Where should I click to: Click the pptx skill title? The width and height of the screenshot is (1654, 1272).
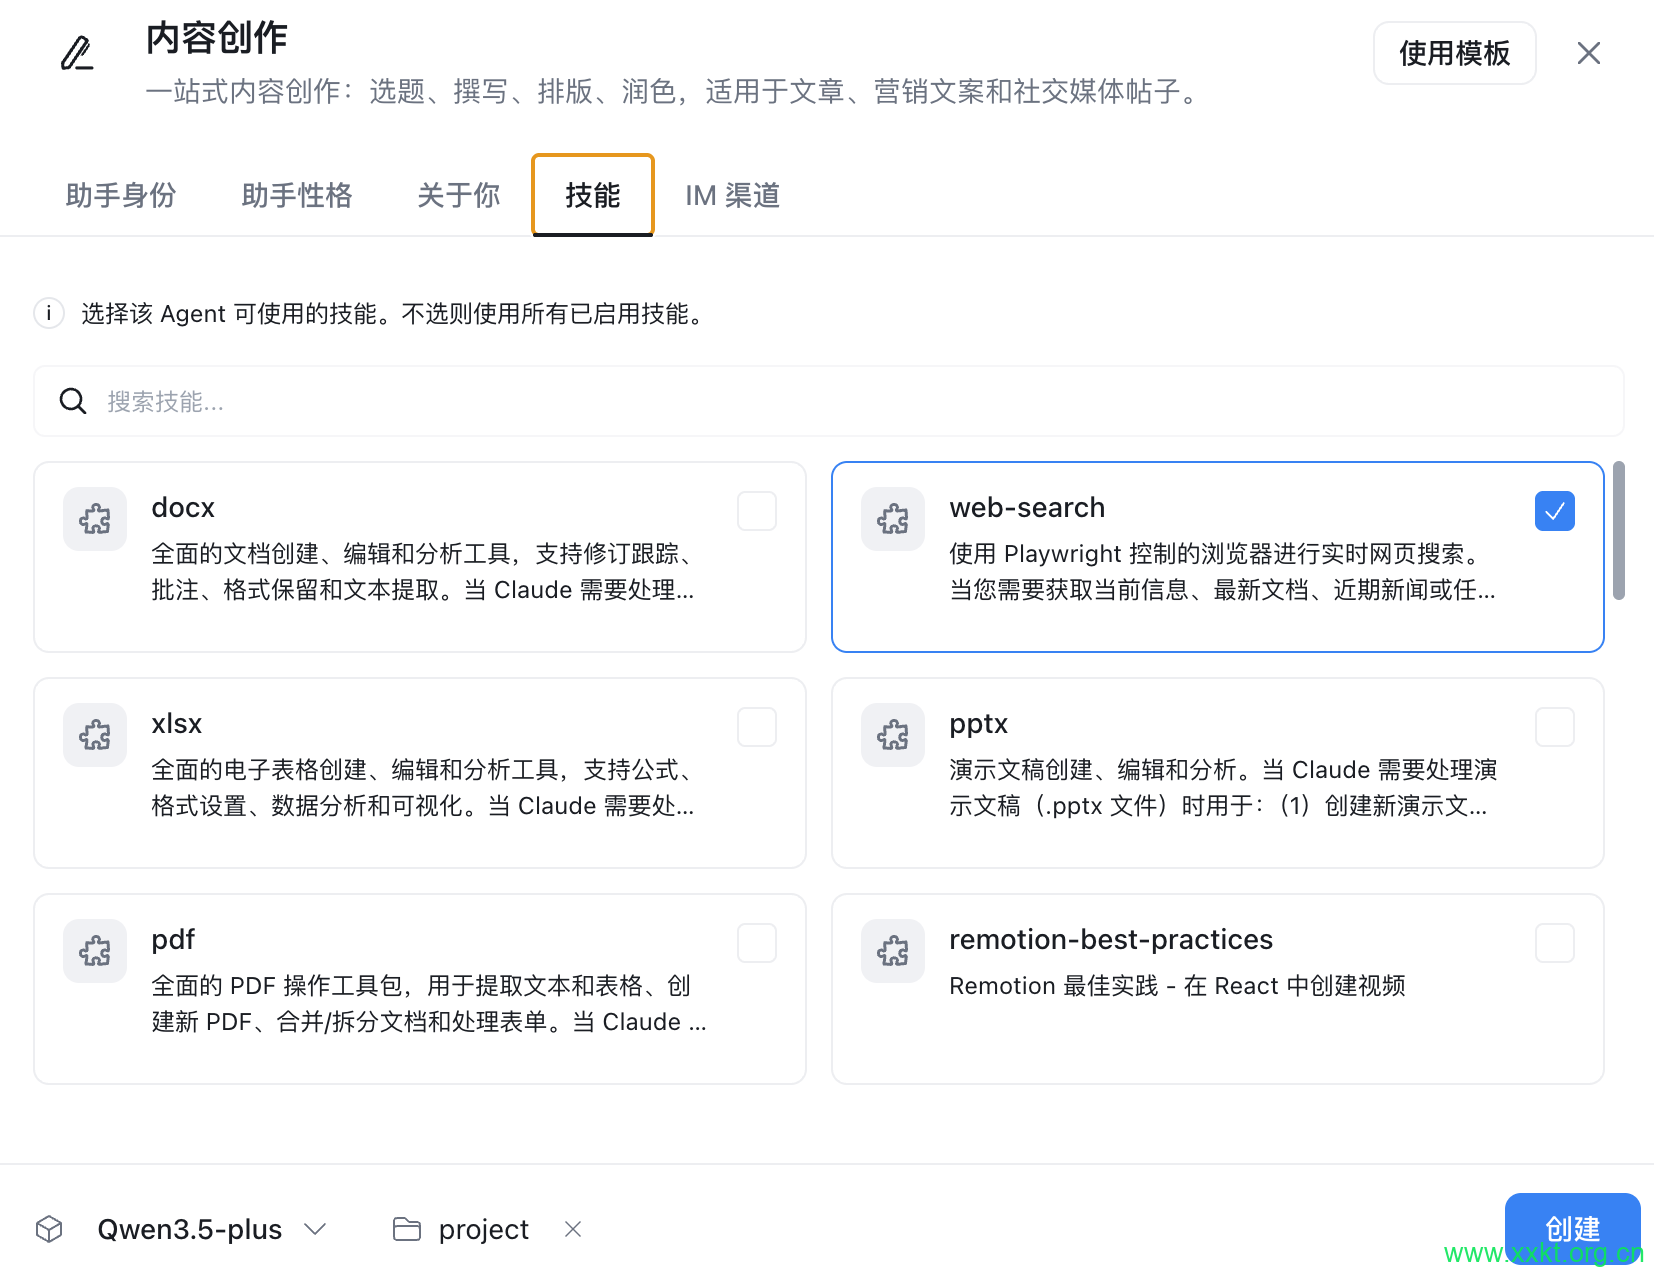point(979,724)
